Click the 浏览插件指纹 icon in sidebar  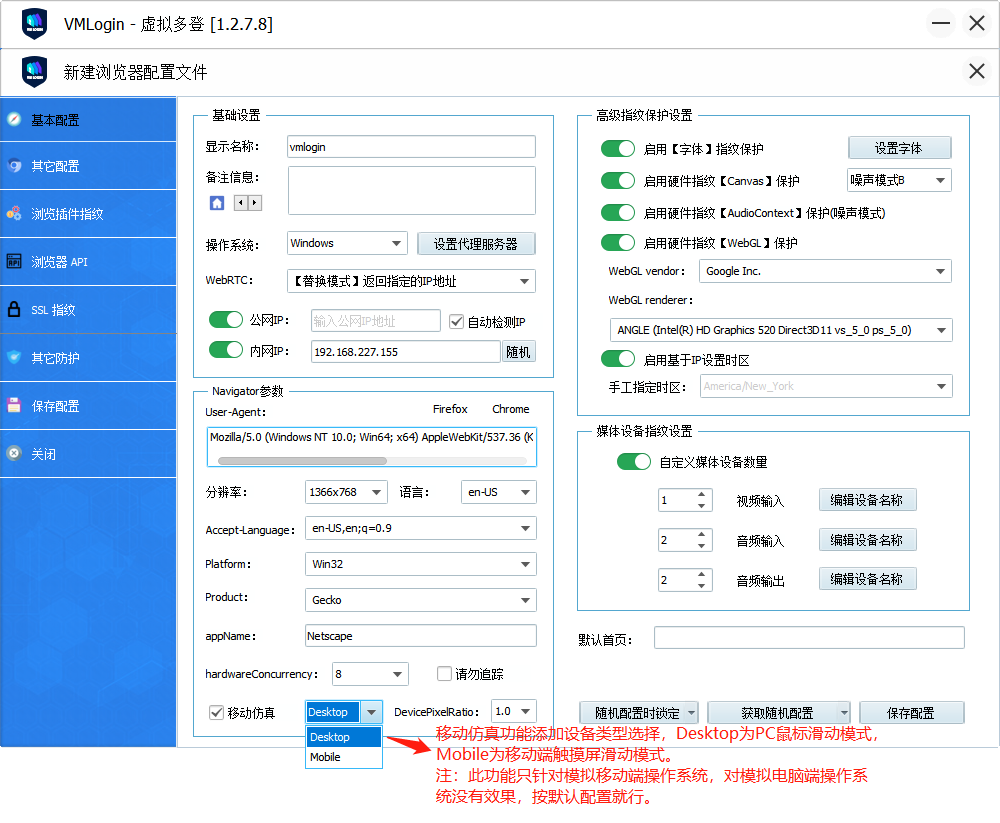(14, 214)
